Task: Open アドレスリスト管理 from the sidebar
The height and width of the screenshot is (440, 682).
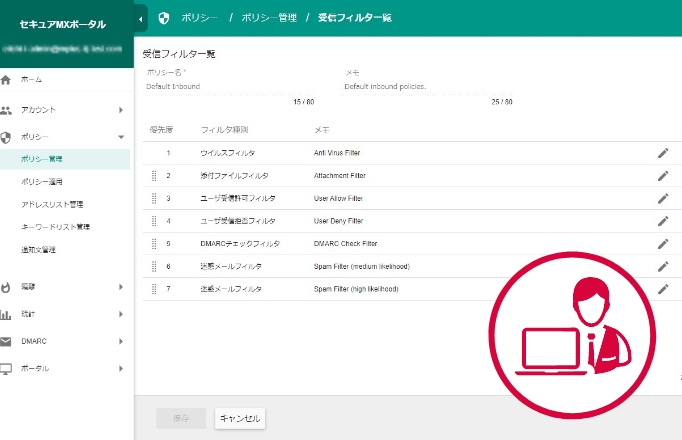Action: pos(52,204)
